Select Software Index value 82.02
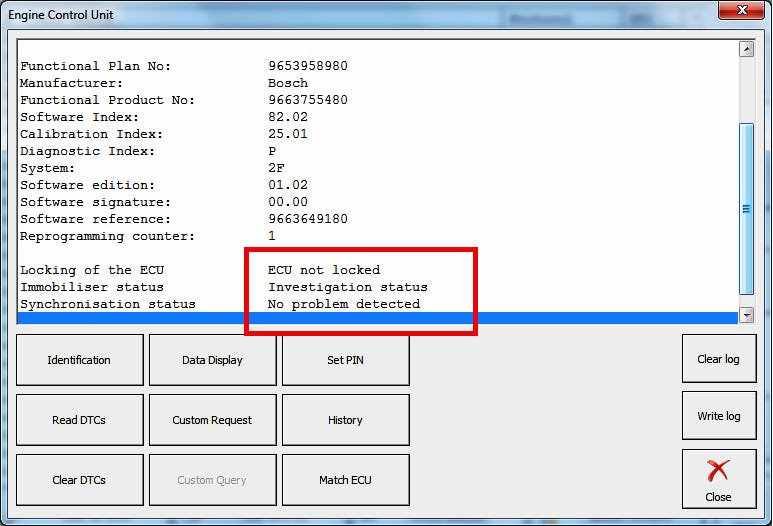The image size is (773, 526). pos(288,117)
